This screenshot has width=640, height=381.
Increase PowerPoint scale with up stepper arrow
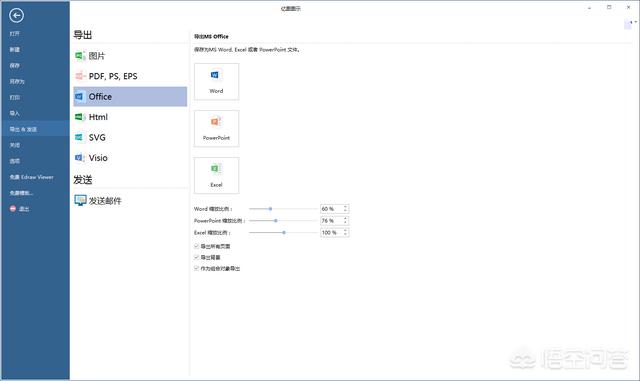(346, 218)
